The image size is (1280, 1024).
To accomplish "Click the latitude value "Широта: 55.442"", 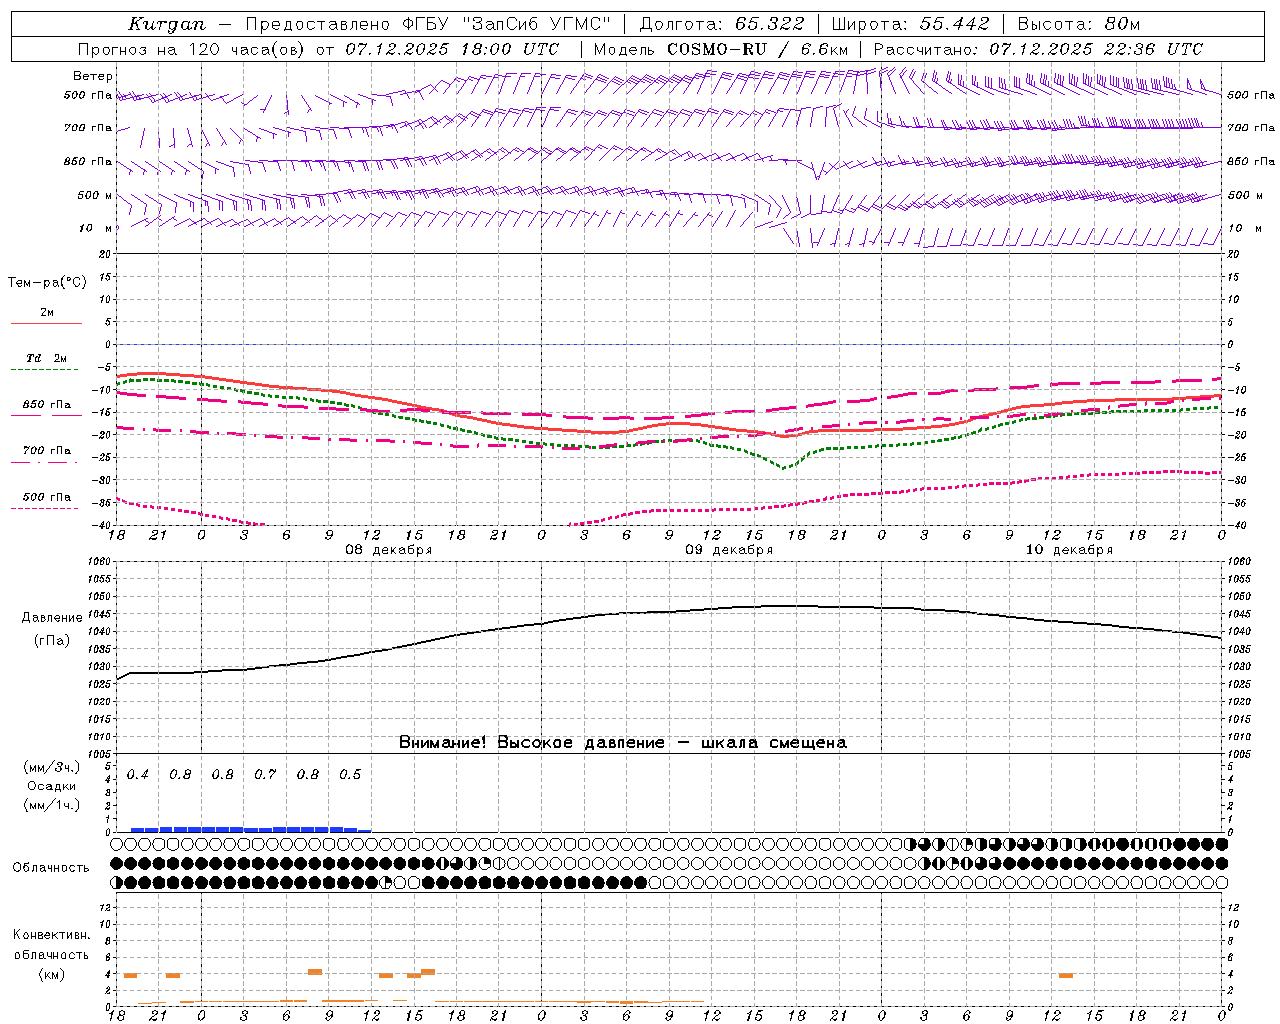I will pyautogui.click(x=911, y=24).
